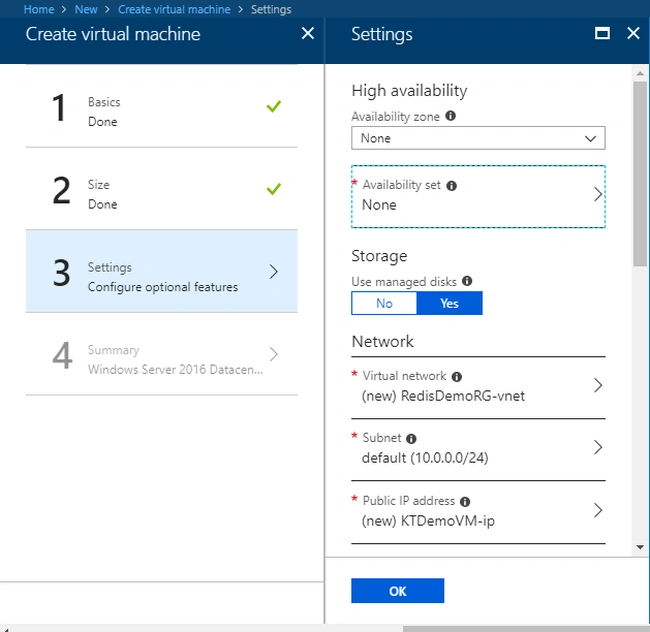Viewport: 650px width, 632px height.
Task: Click the Storage heading
Action: (x=379, y=256)
